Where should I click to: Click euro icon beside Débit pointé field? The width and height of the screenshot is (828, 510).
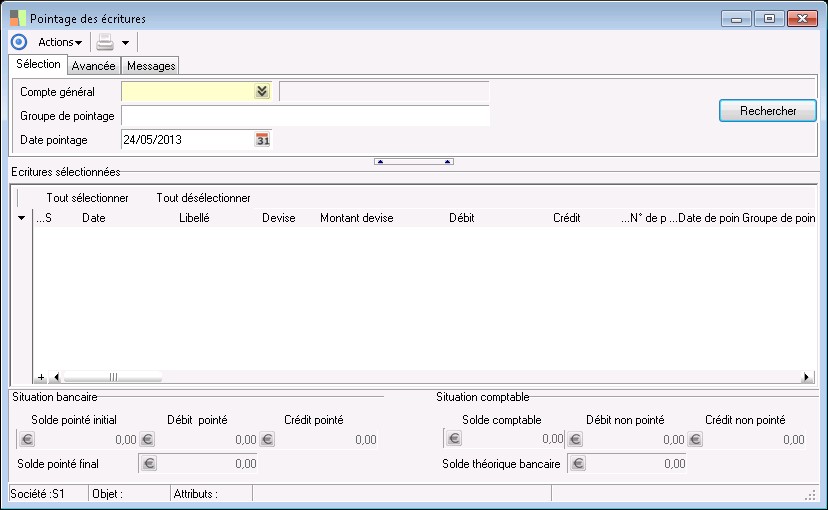coord(147,439)
